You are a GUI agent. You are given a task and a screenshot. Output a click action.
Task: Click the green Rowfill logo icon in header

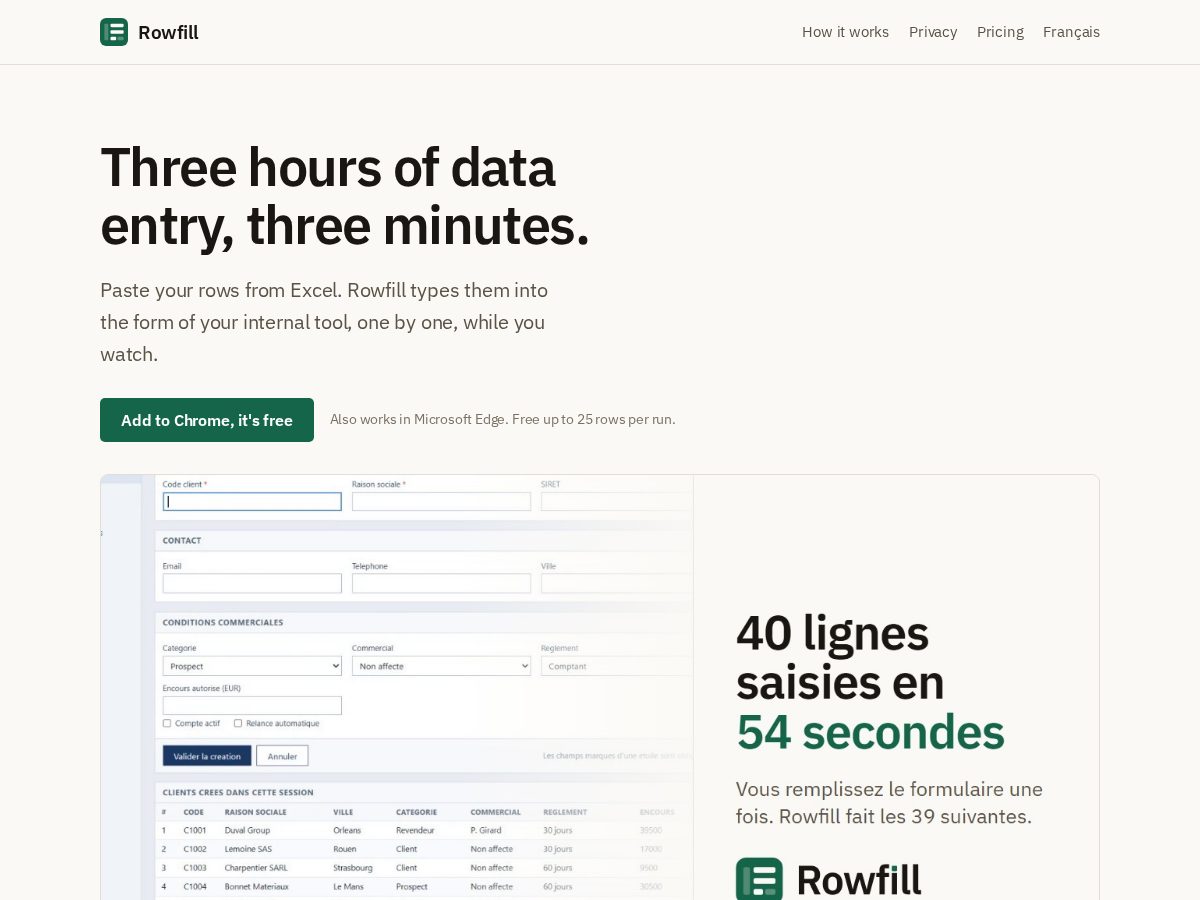[x=114, y=32]
